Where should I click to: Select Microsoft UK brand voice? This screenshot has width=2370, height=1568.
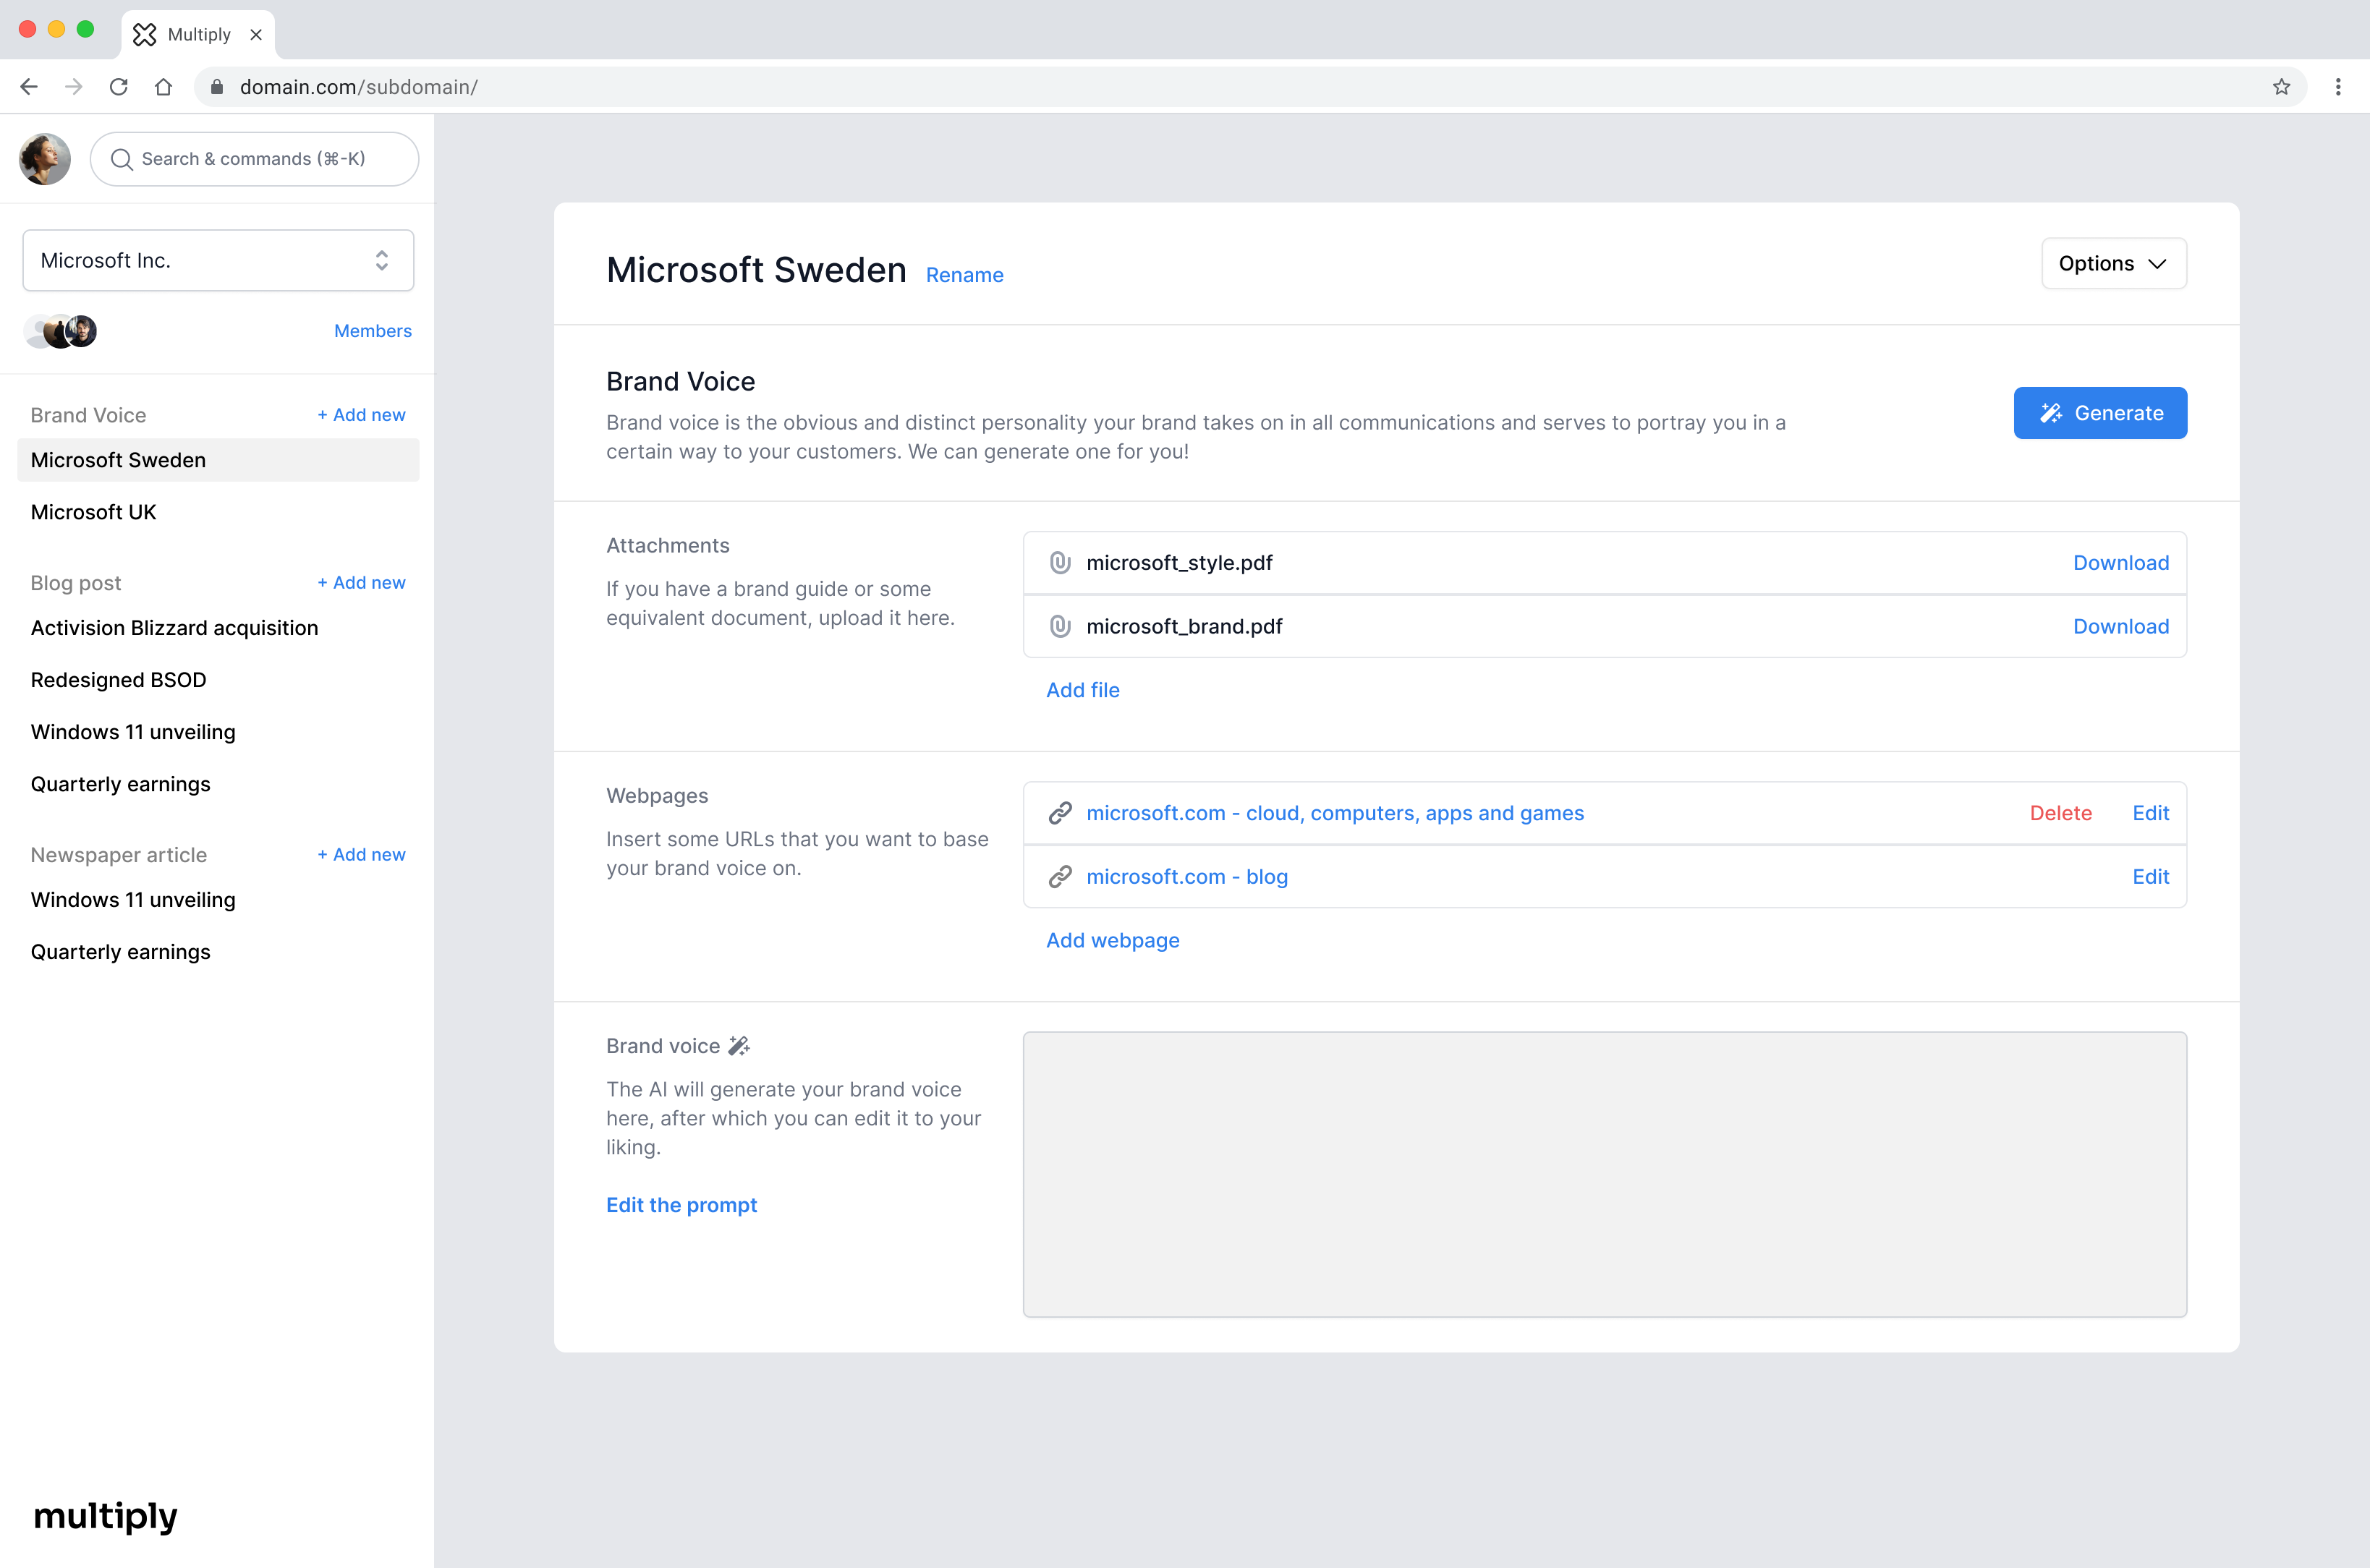[x=94, y=512]
